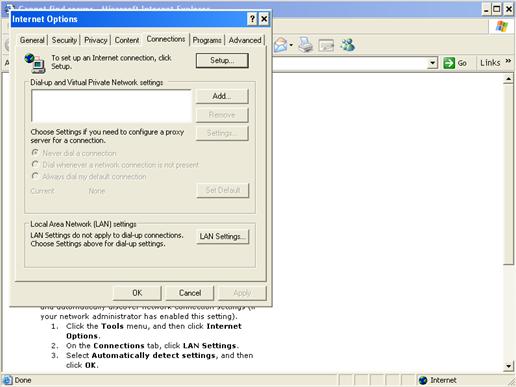The width and height of the screenshot is (516, 387).
Task: Click the Windows flag logo
Action: coord(502,26)
